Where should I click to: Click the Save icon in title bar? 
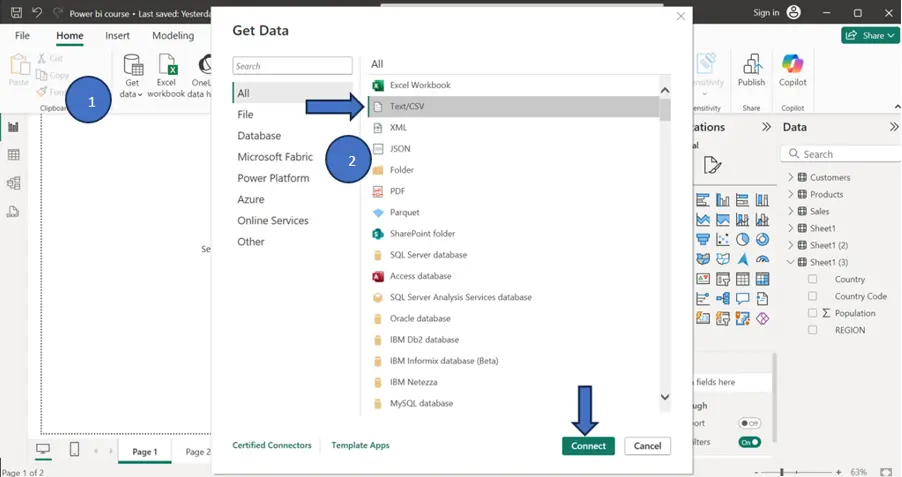[16, 13]
